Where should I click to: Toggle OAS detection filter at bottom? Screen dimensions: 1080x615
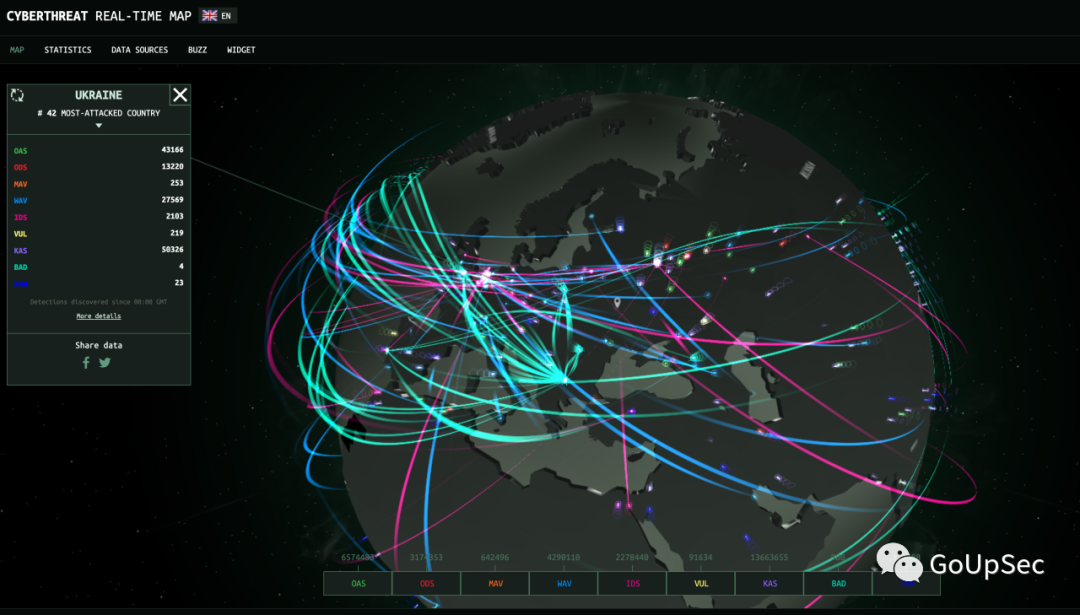pos(357,583)
